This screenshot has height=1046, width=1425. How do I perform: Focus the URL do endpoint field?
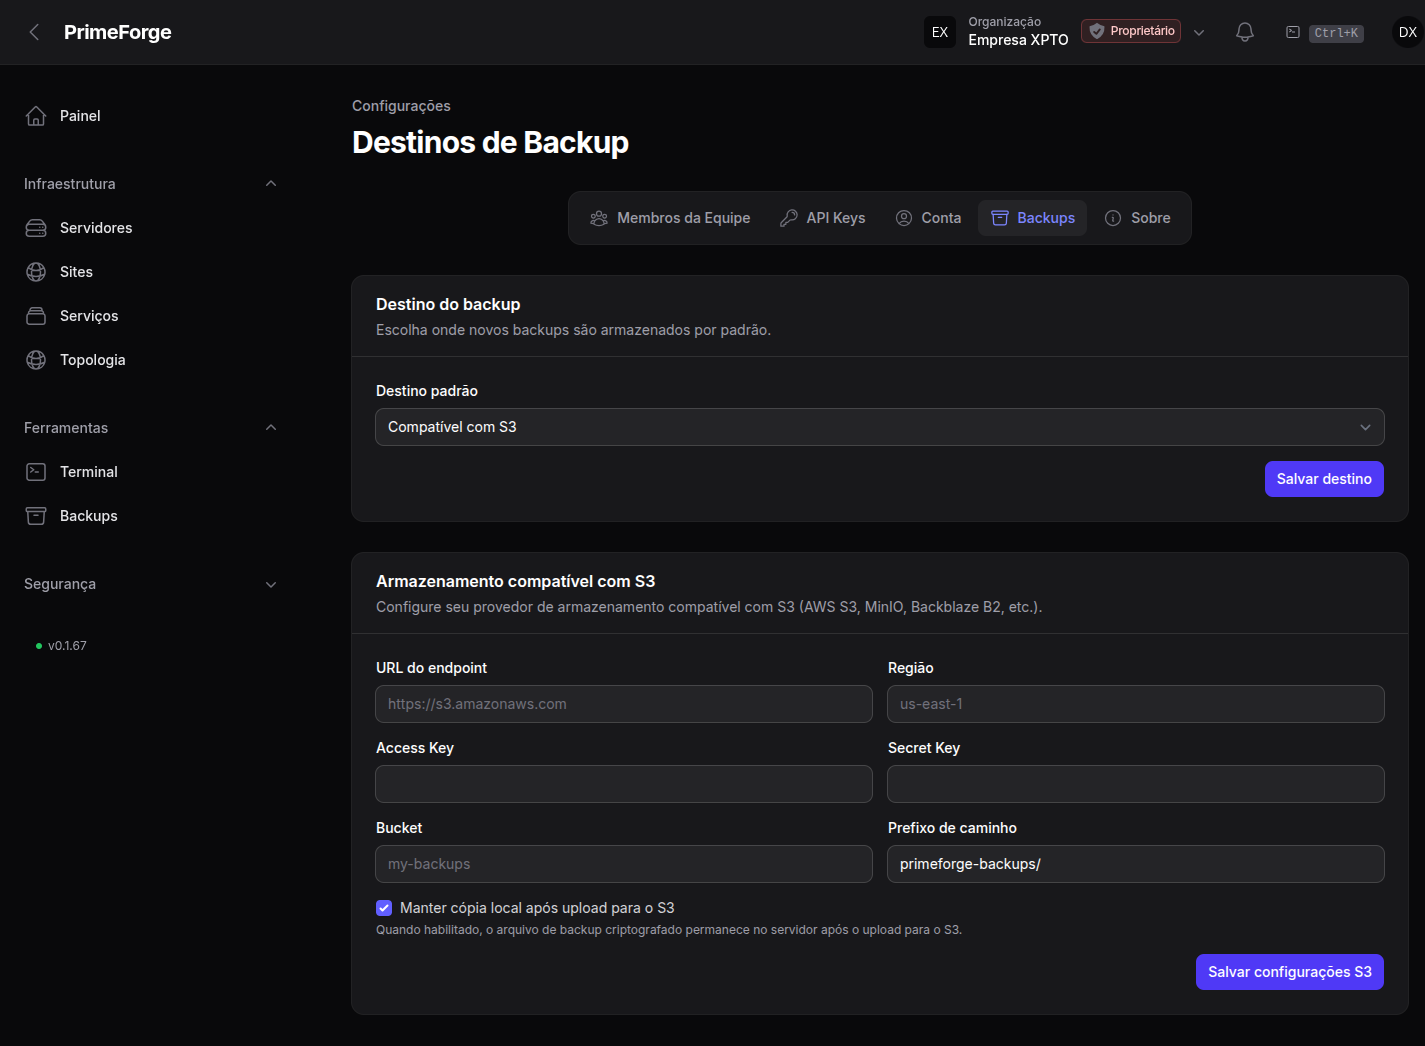[624, 704]
